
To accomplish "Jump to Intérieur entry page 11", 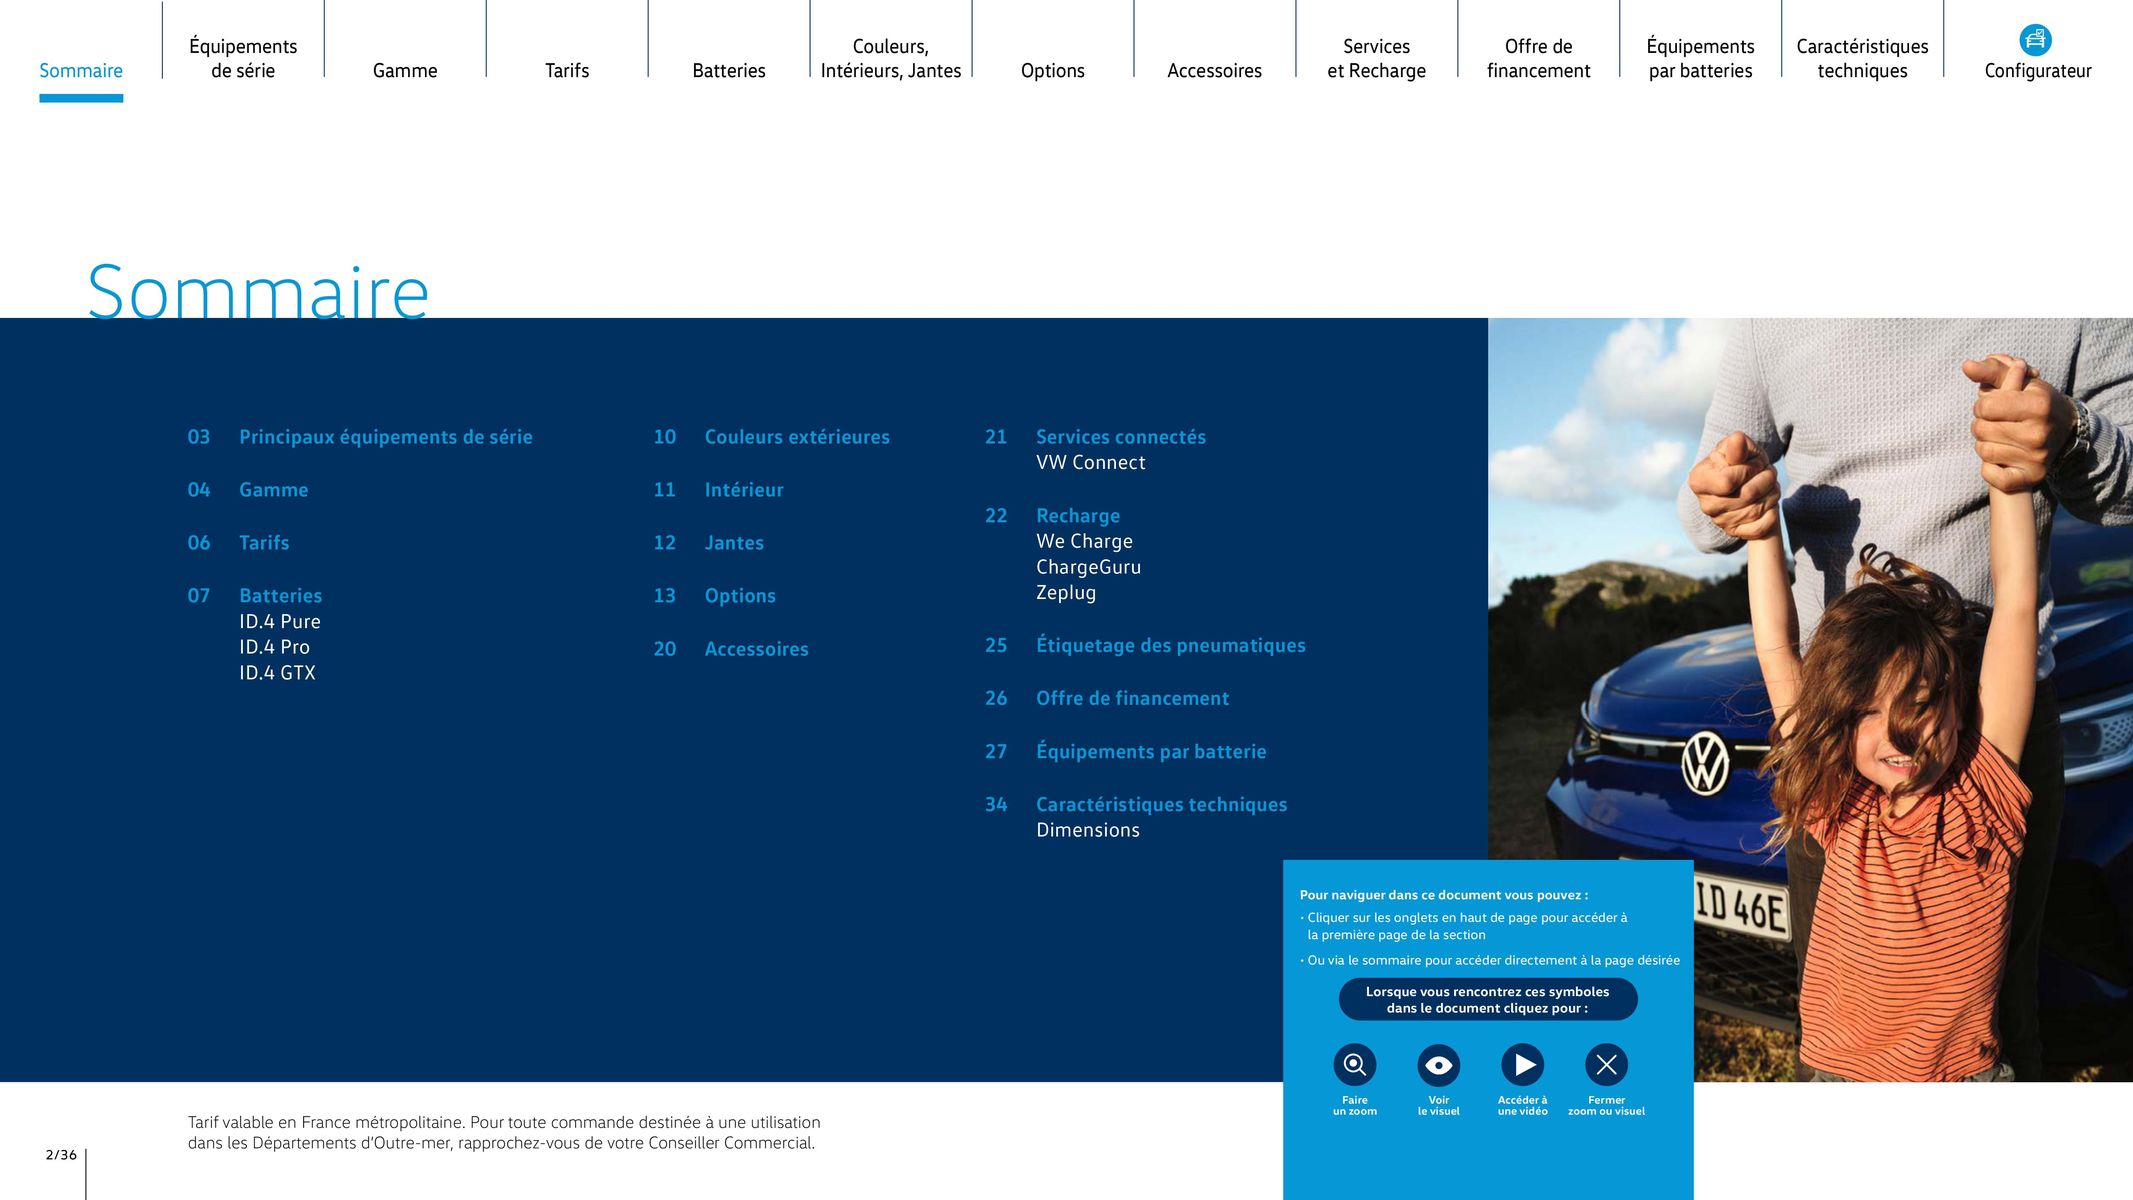I will 744,490.
